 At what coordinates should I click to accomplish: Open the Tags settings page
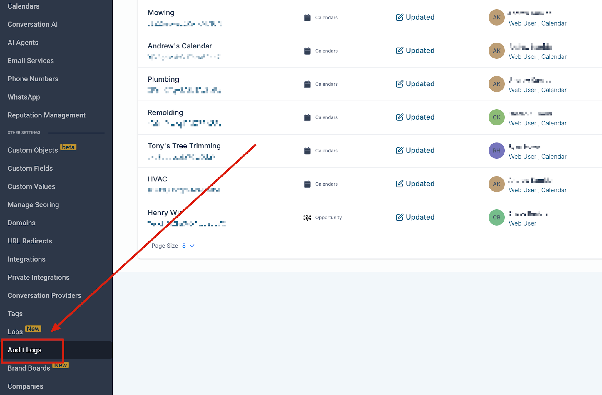pos(15,314)
